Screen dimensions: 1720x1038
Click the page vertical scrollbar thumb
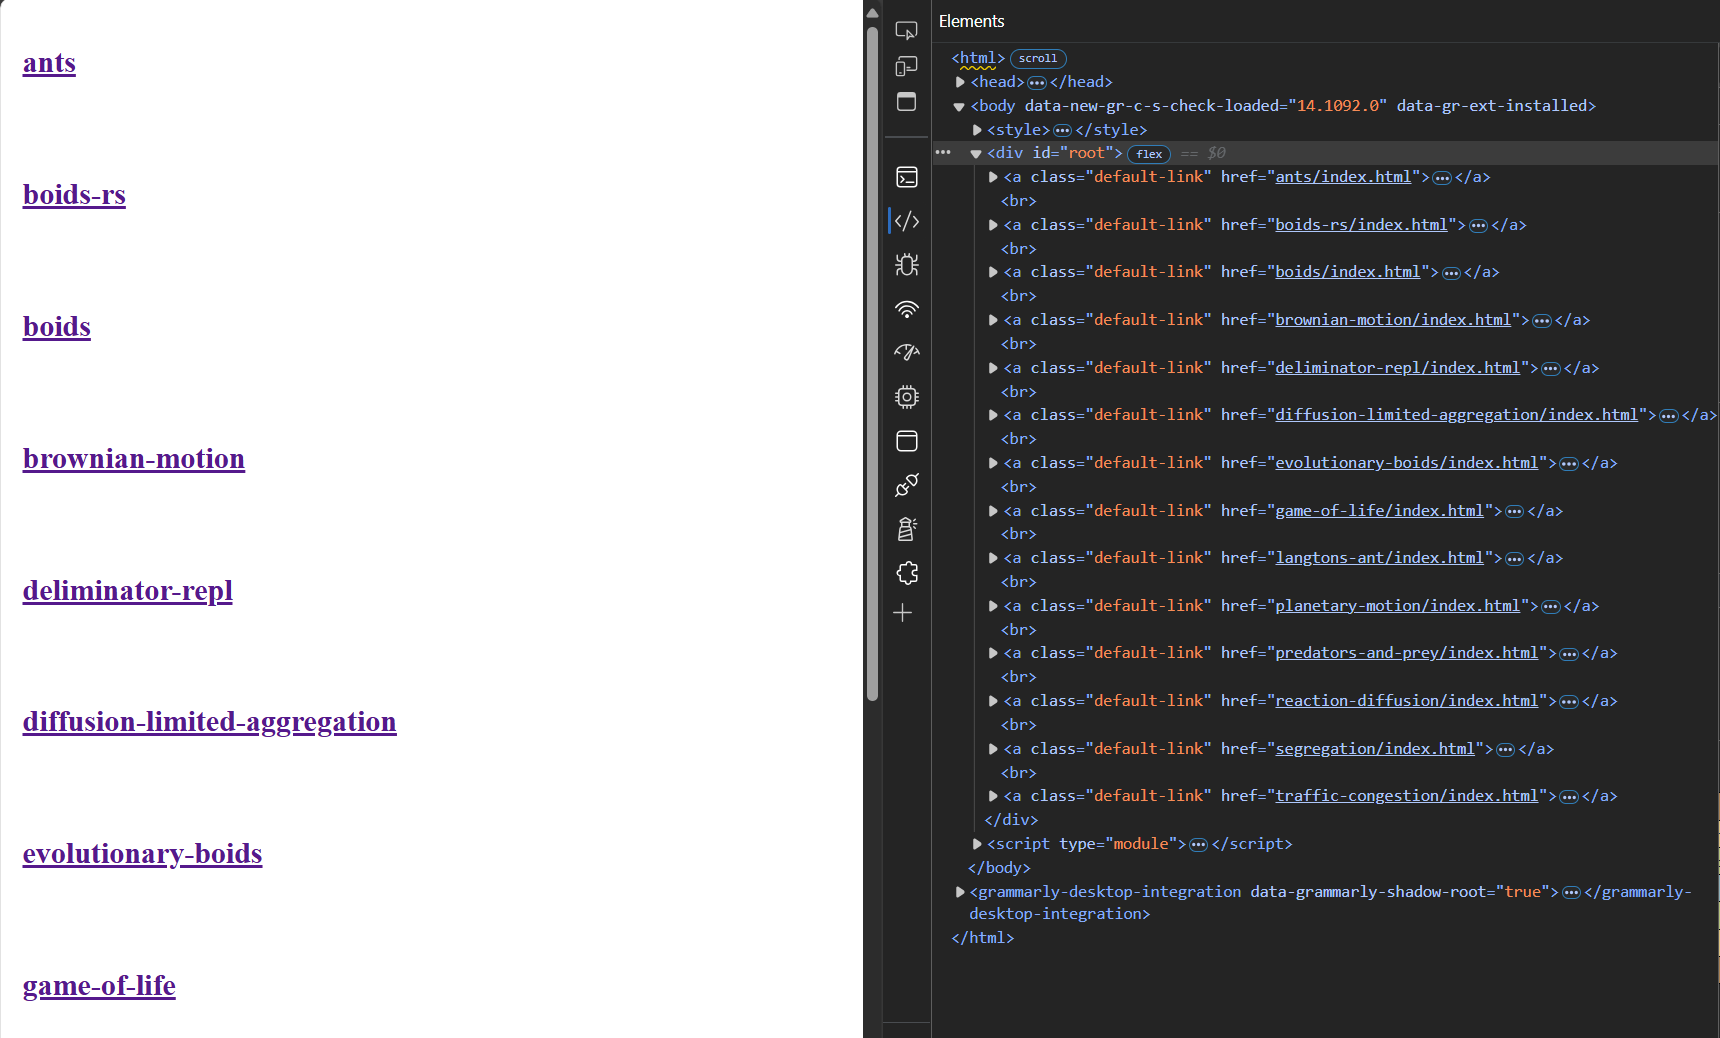tap(872, 363)
